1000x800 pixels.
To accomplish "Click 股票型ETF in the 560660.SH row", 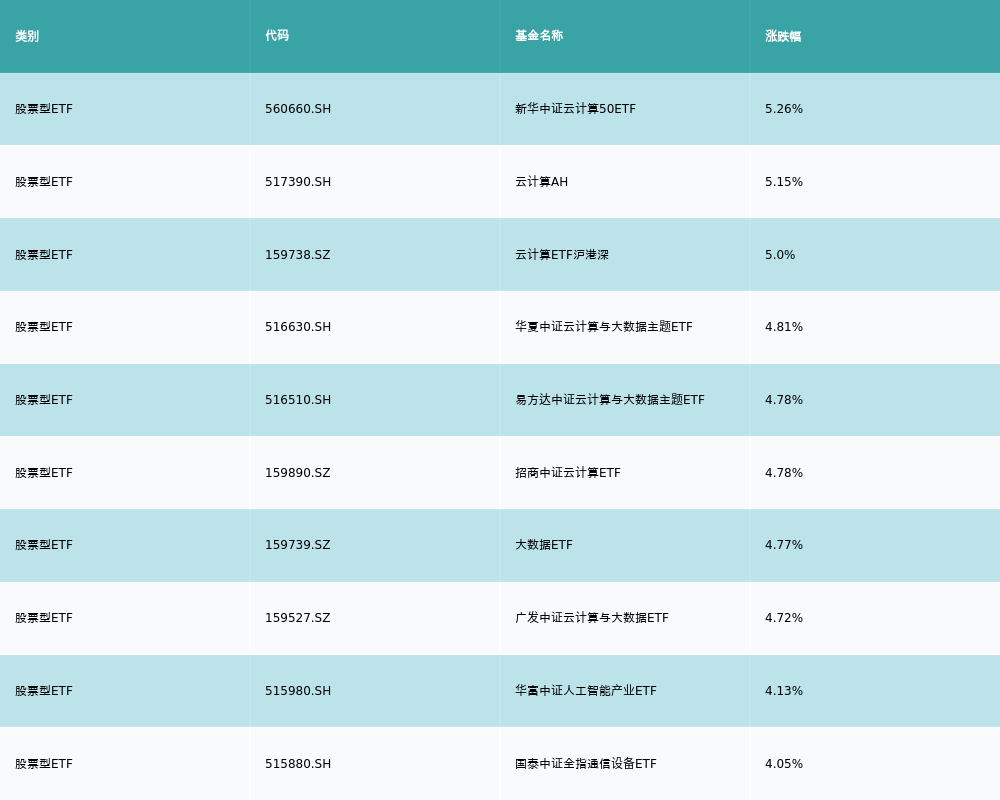I will [x=44, y=109].
